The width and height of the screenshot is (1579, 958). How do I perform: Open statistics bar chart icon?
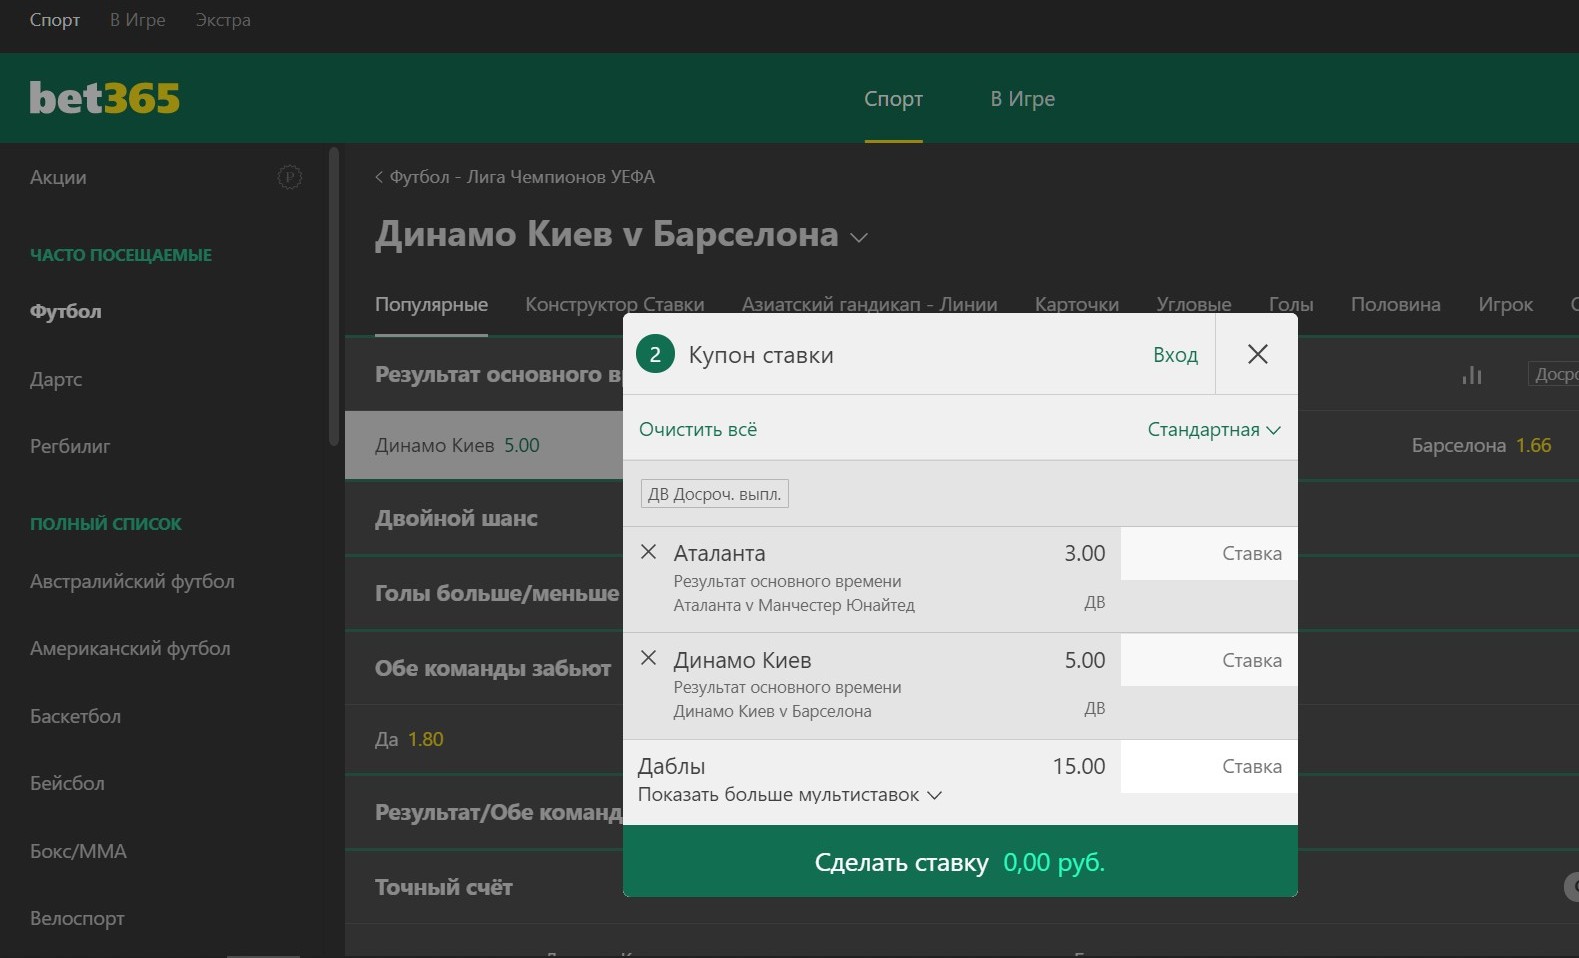pyautogui.click(x=1471, y=375)
